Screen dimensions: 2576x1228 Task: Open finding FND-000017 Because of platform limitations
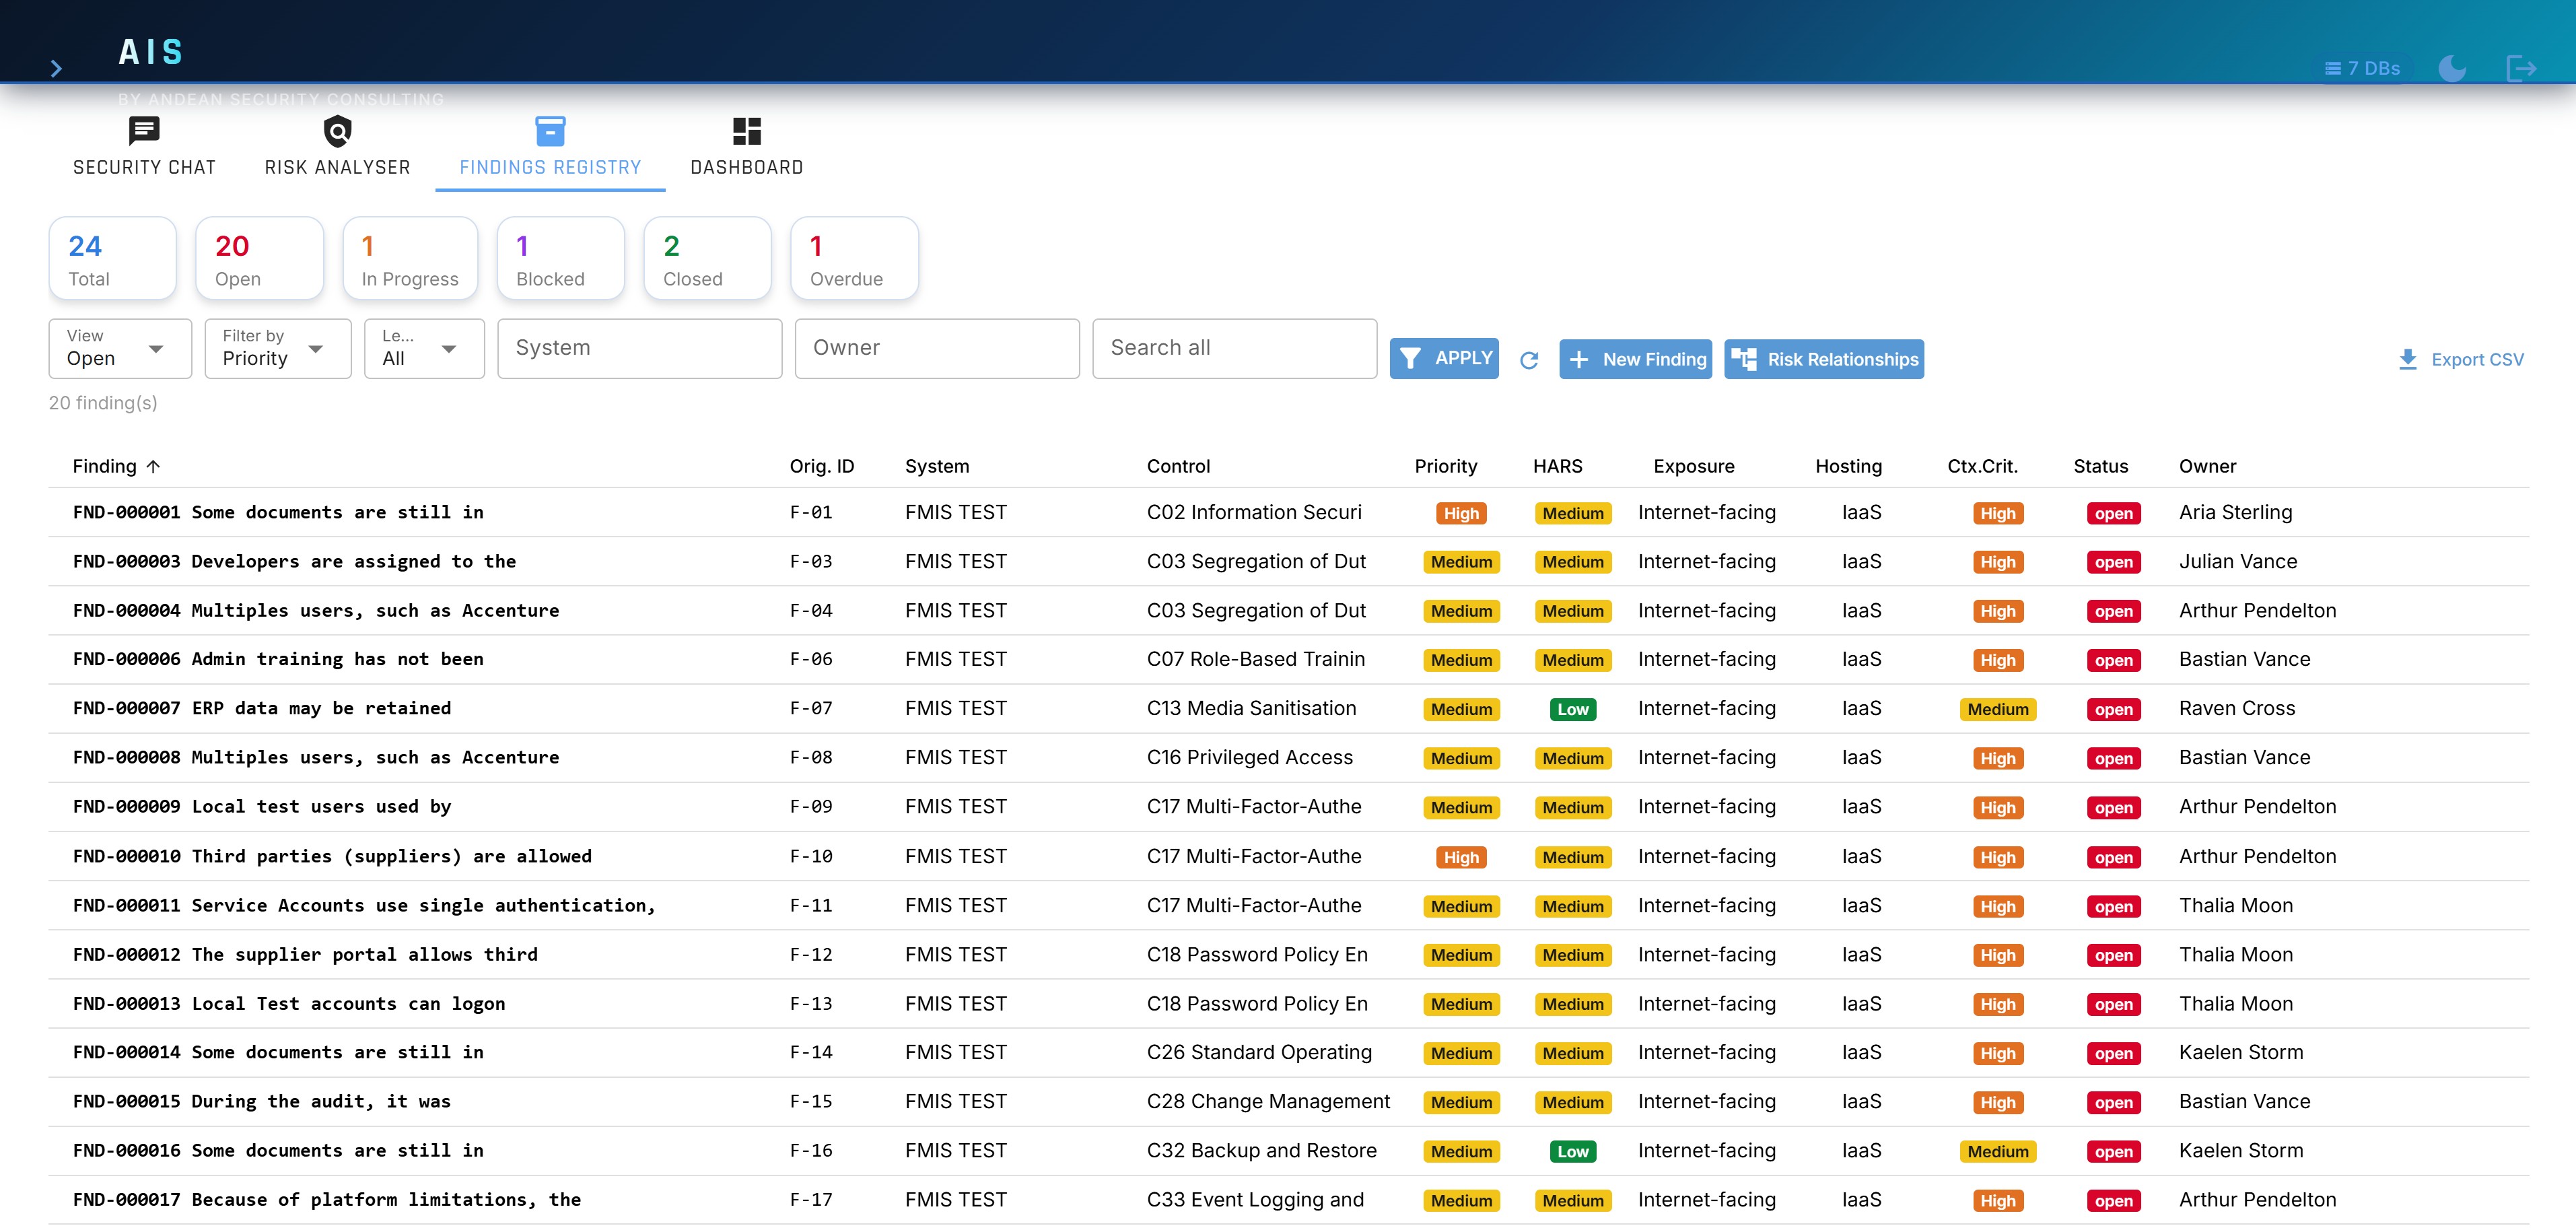coord(327,1199)
